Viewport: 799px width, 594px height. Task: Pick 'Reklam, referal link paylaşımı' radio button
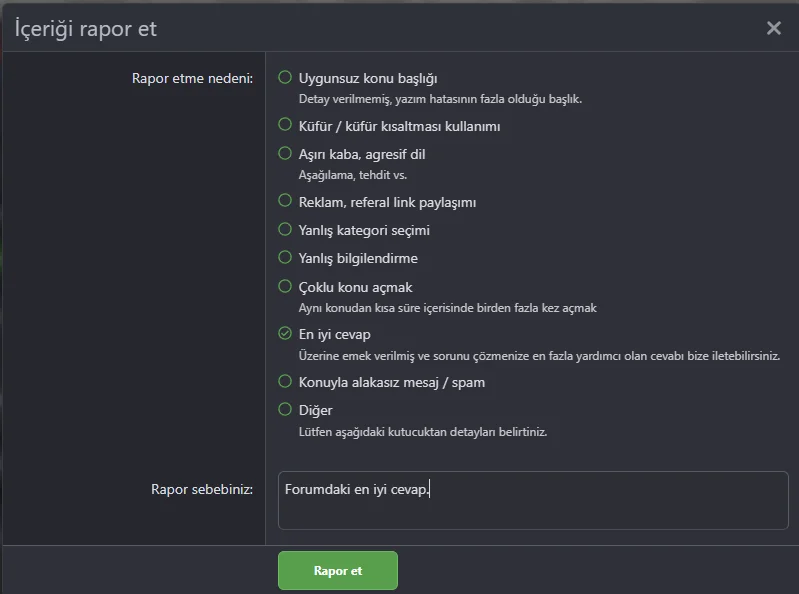pyautogui.click(x=286, y=201)
